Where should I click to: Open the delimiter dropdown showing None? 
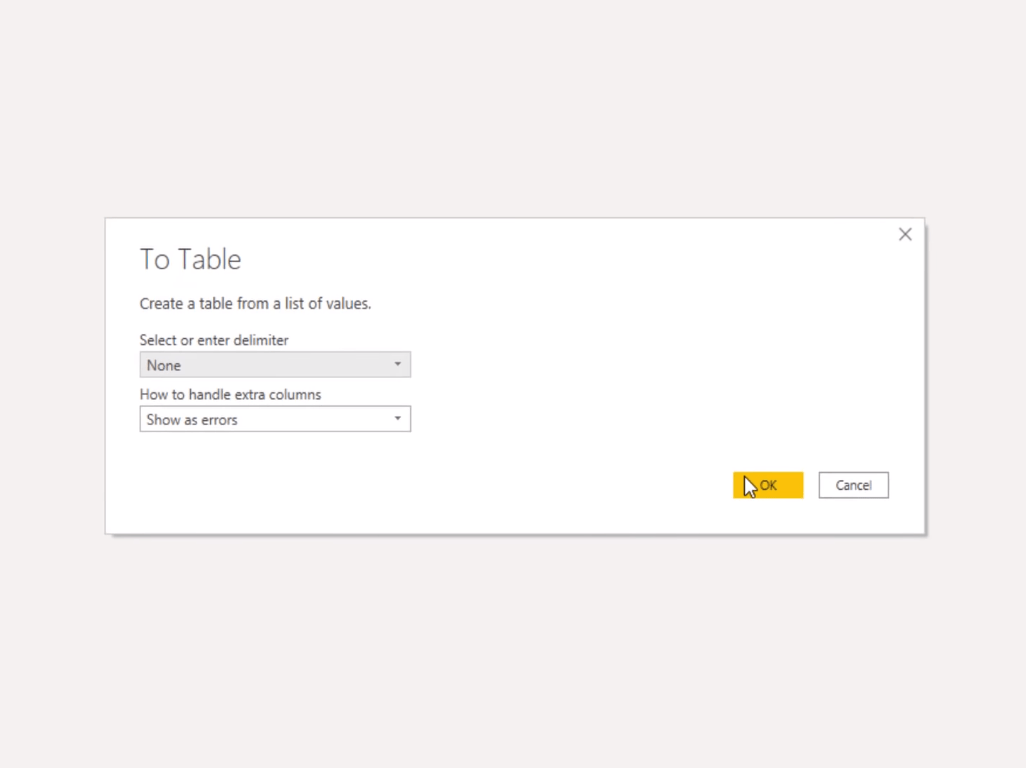275,365
